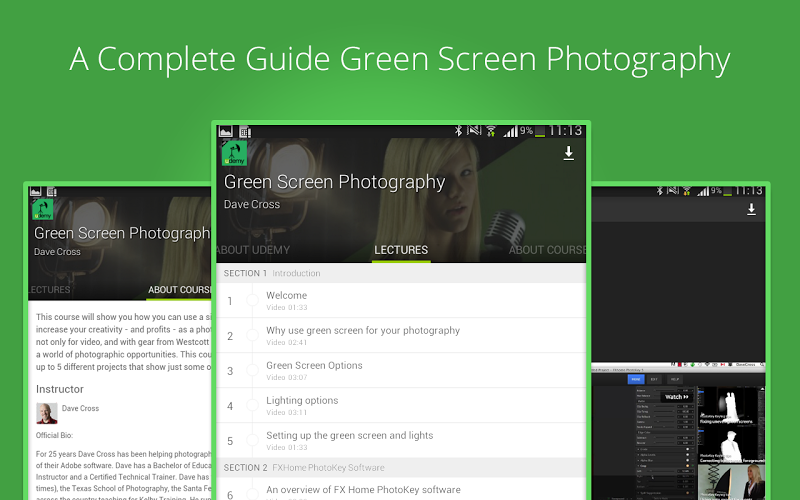
Task: Tap Video 03:07 duration label
Action: [286, 378]
